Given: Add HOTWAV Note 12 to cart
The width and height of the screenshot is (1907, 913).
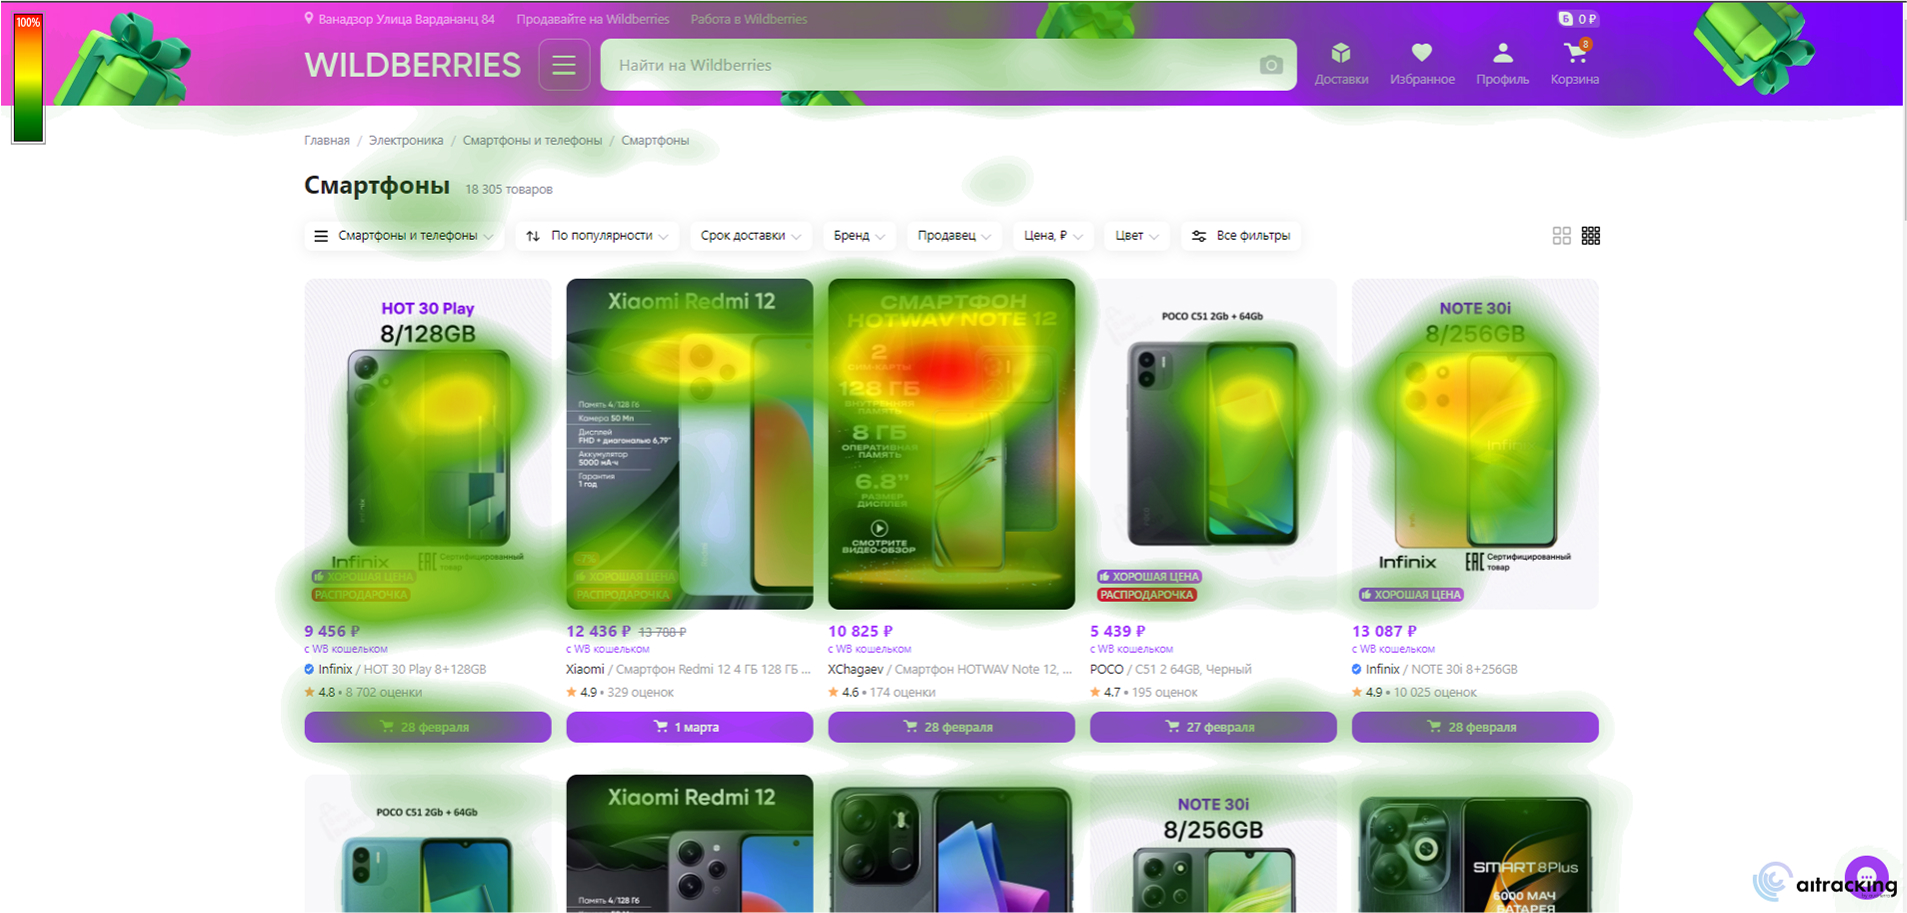Looking at the screenshot, I should [x=952, y=727].
